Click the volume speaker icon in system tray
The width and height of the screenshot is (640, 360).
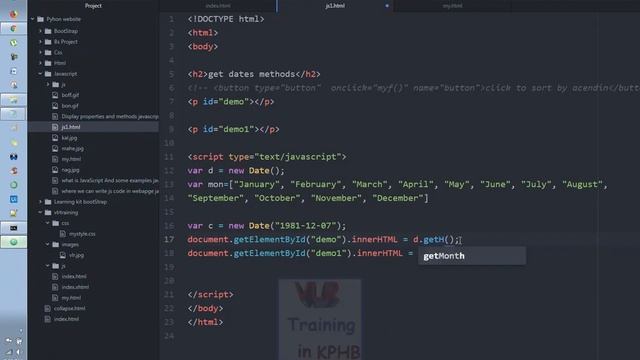click(x=19, y=352)
